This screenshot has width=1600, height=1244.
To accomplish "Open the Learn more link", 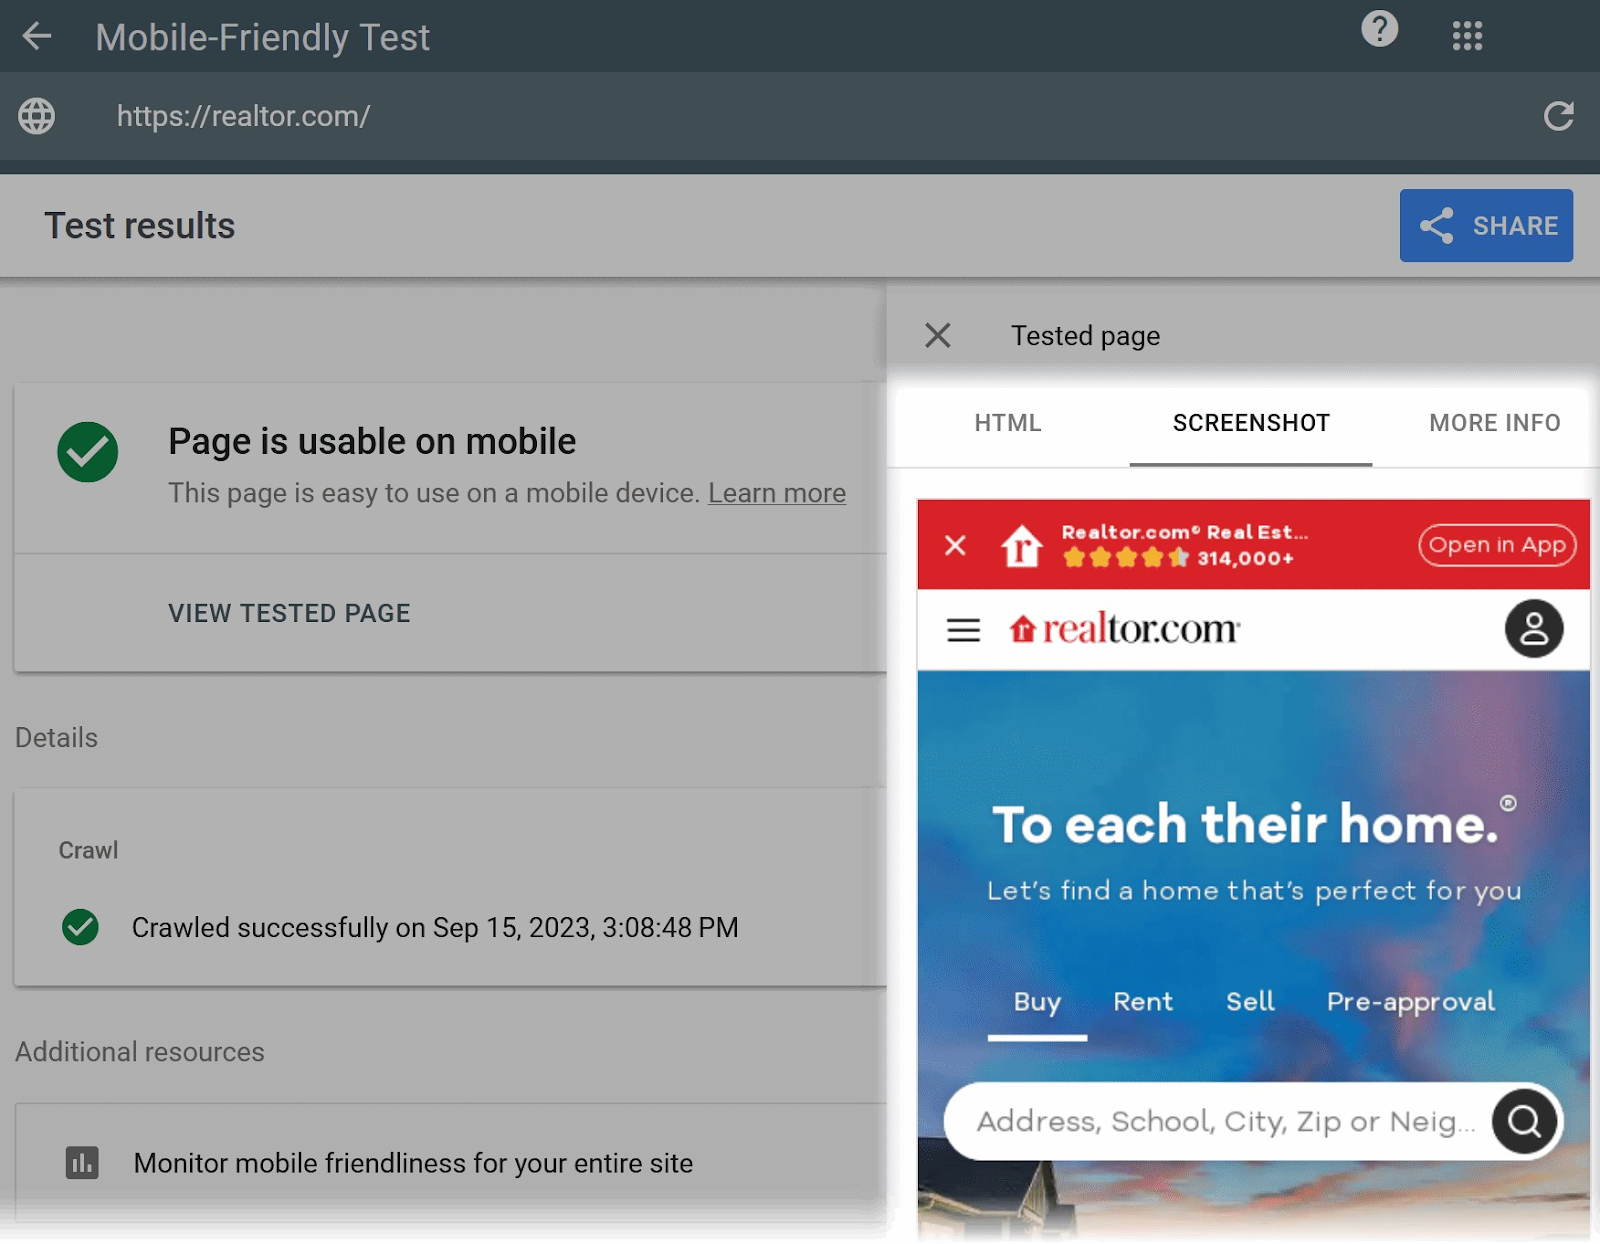I will (x=776, y=492).
